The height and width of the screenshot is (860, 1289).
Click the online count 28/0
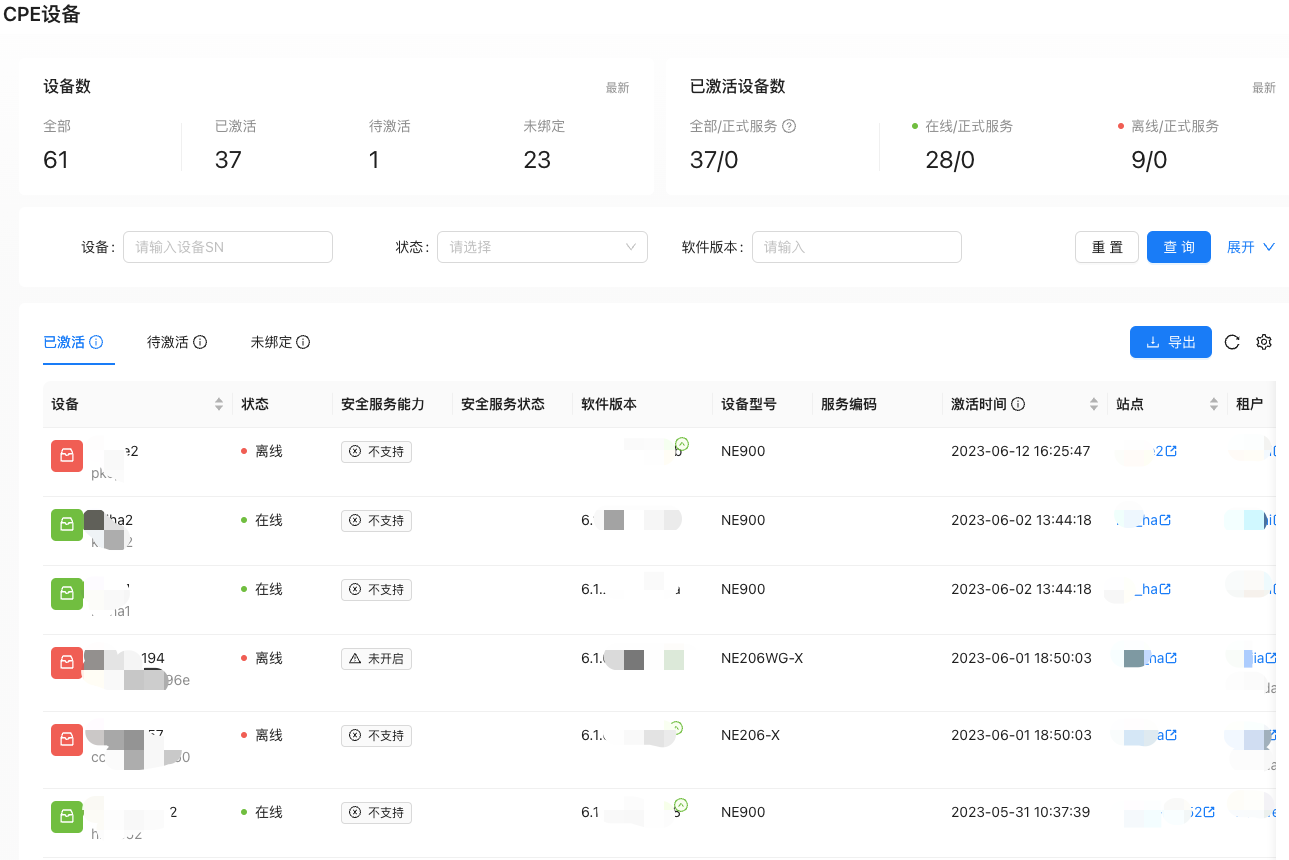[950, 160]
